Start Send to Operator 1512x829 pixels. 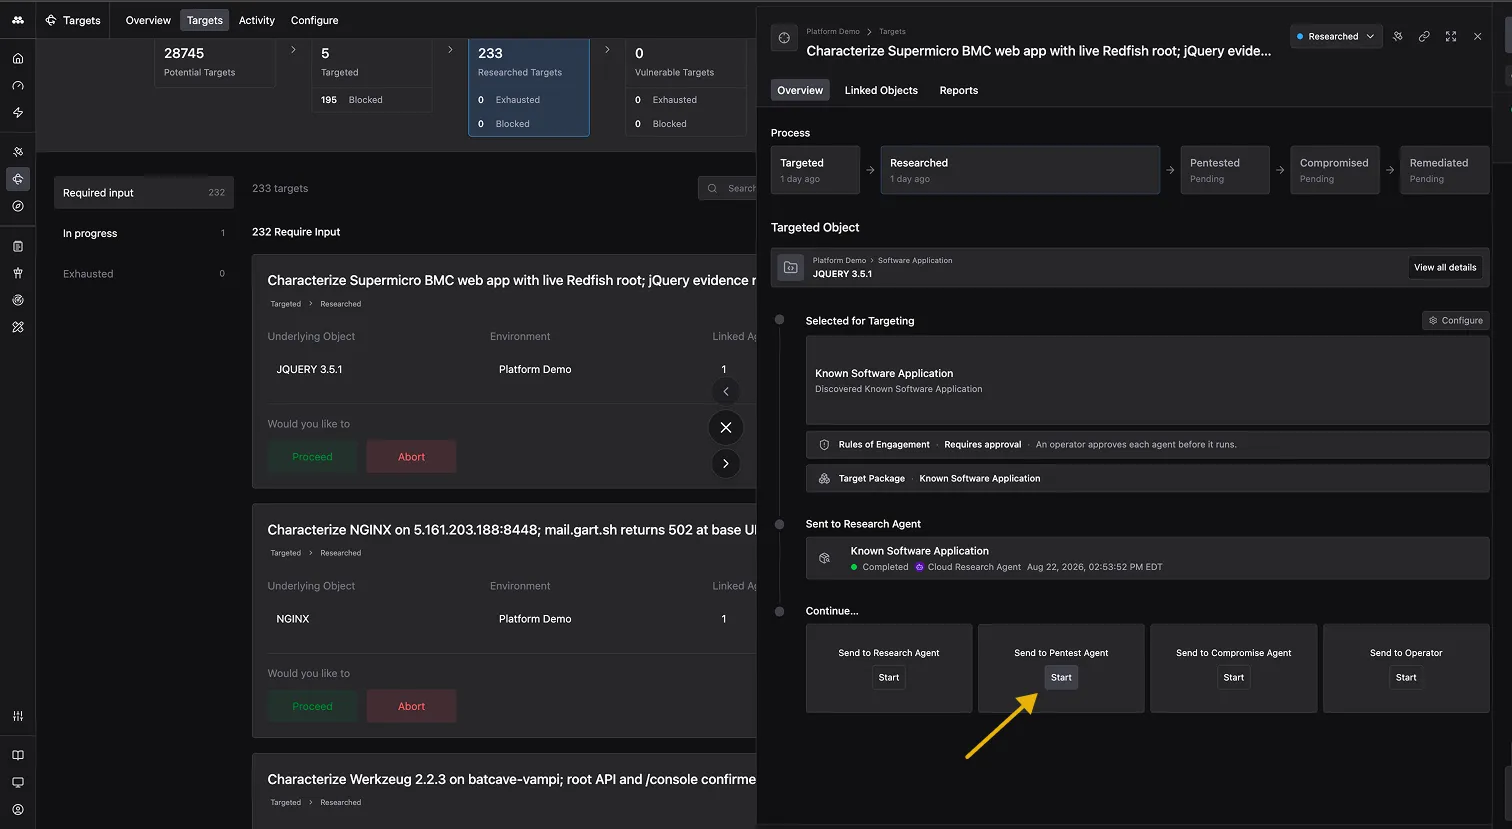(x=1406, y=677)
